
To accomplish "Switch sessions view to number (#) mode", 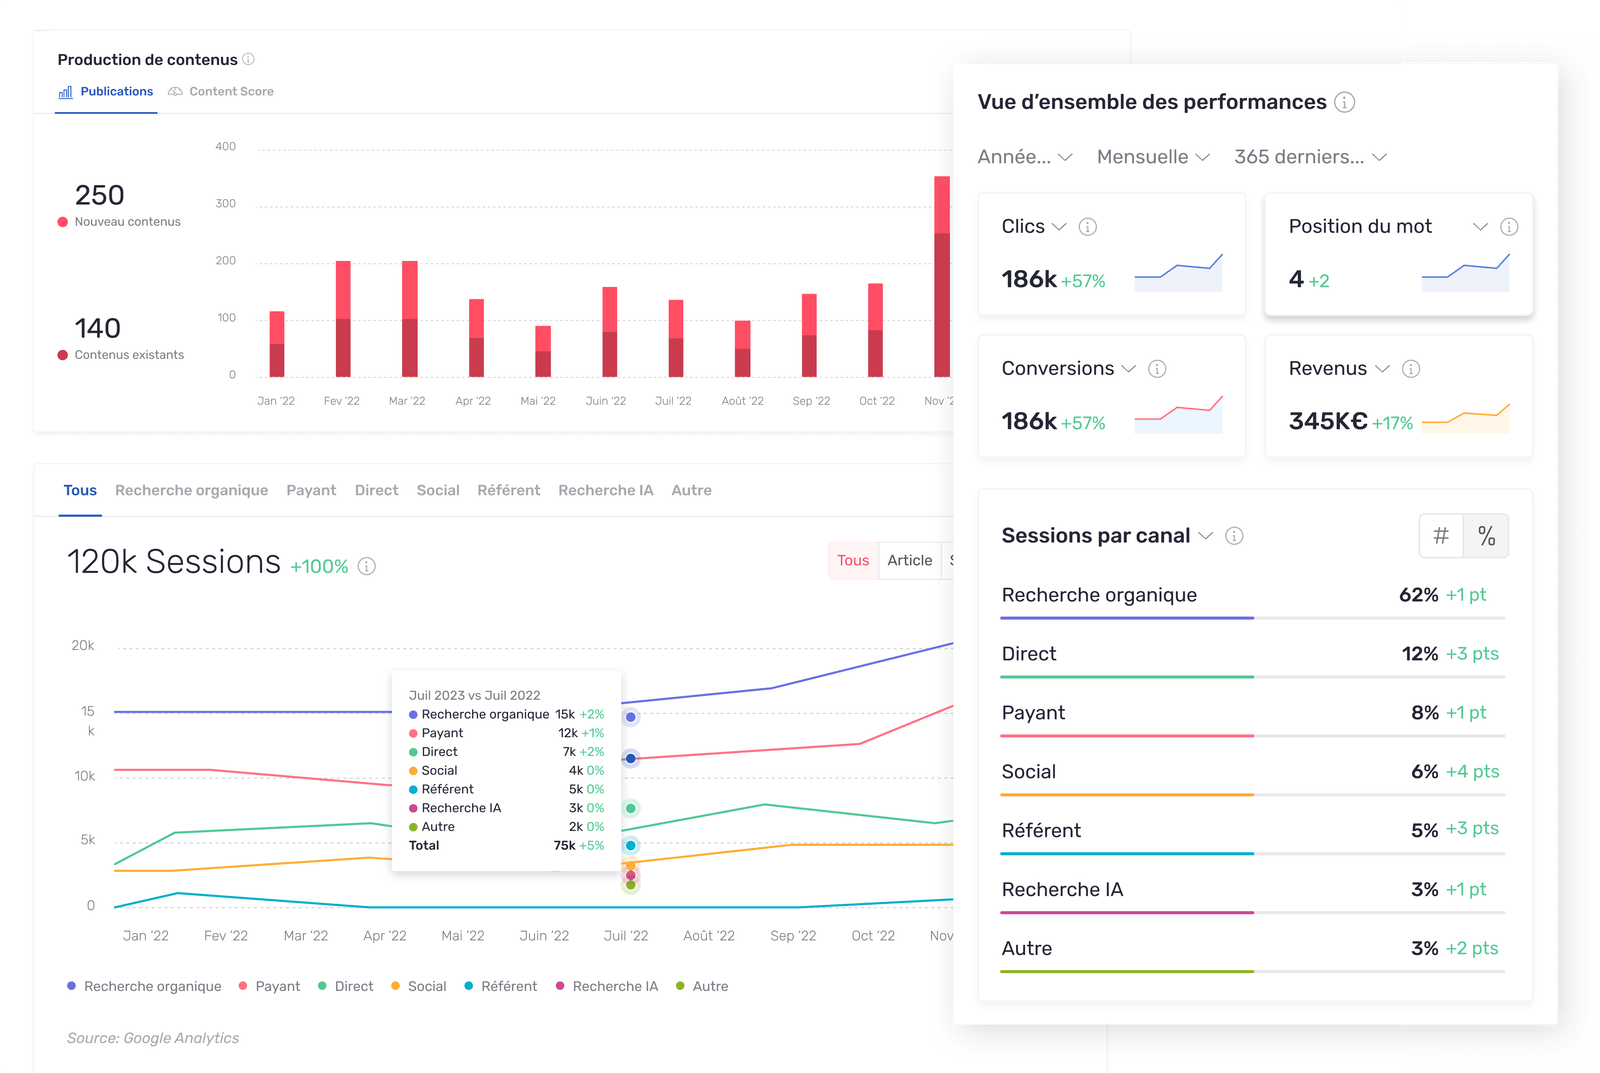I will click(x=1441, y=536).
